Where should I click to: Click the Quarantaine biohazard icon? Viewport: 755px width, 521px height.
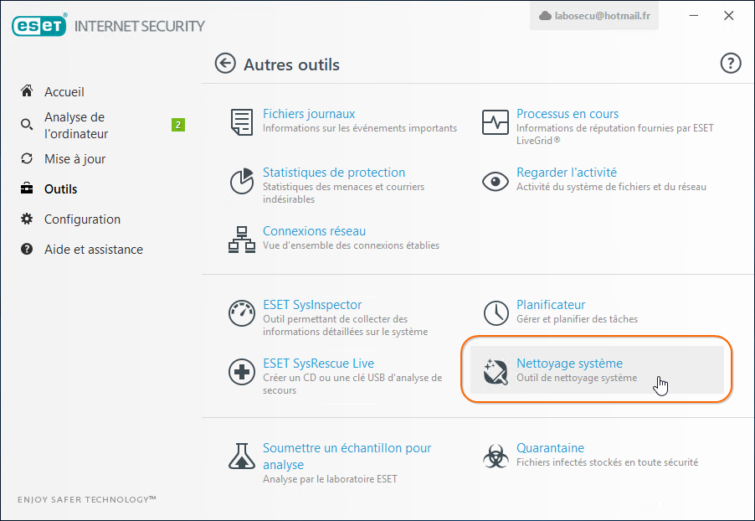(x=495, y=456)
